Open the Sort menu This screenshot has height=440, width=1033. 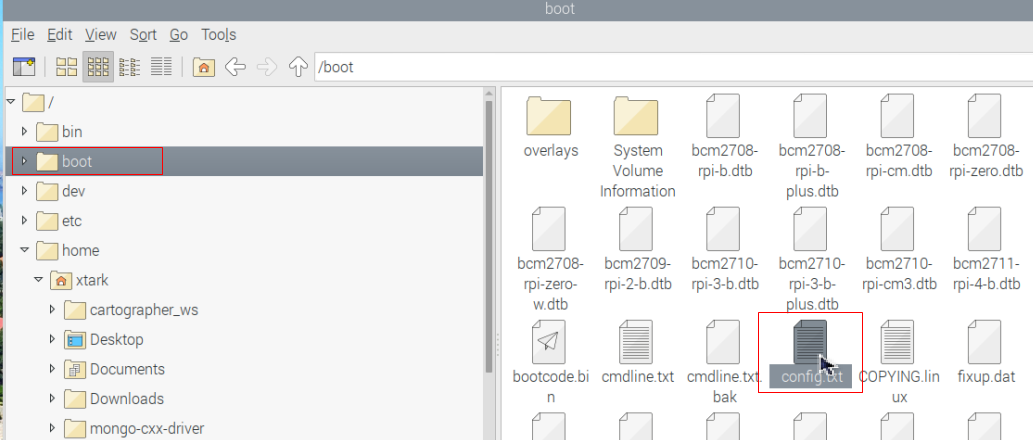pyautogui.click(x=143, y=35)
